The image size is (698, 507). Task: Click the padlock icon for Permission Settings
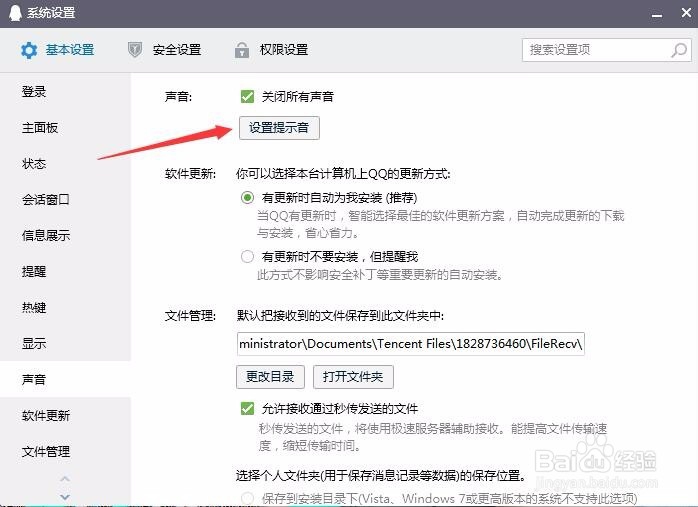coord(242,50)
